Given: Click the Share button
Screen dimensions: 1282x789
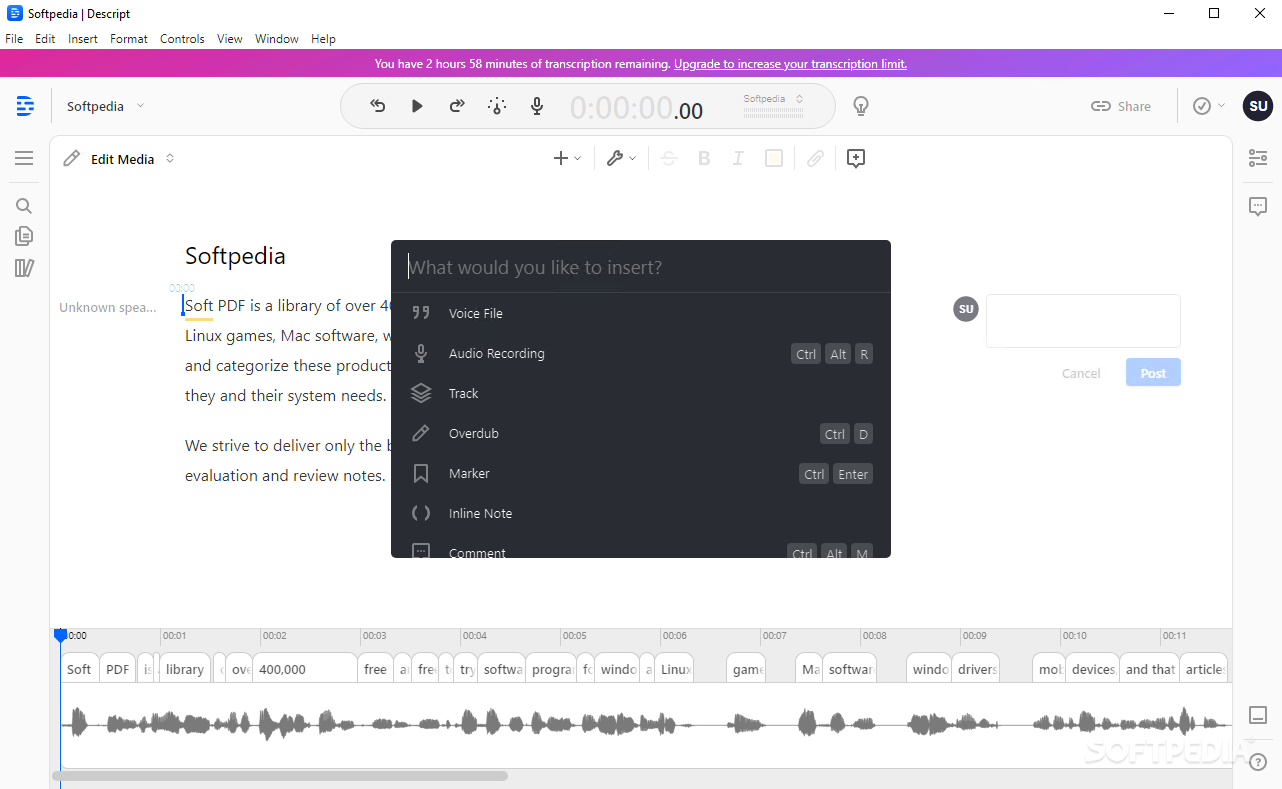Looking at the screenshot, I should (1121, 106).
